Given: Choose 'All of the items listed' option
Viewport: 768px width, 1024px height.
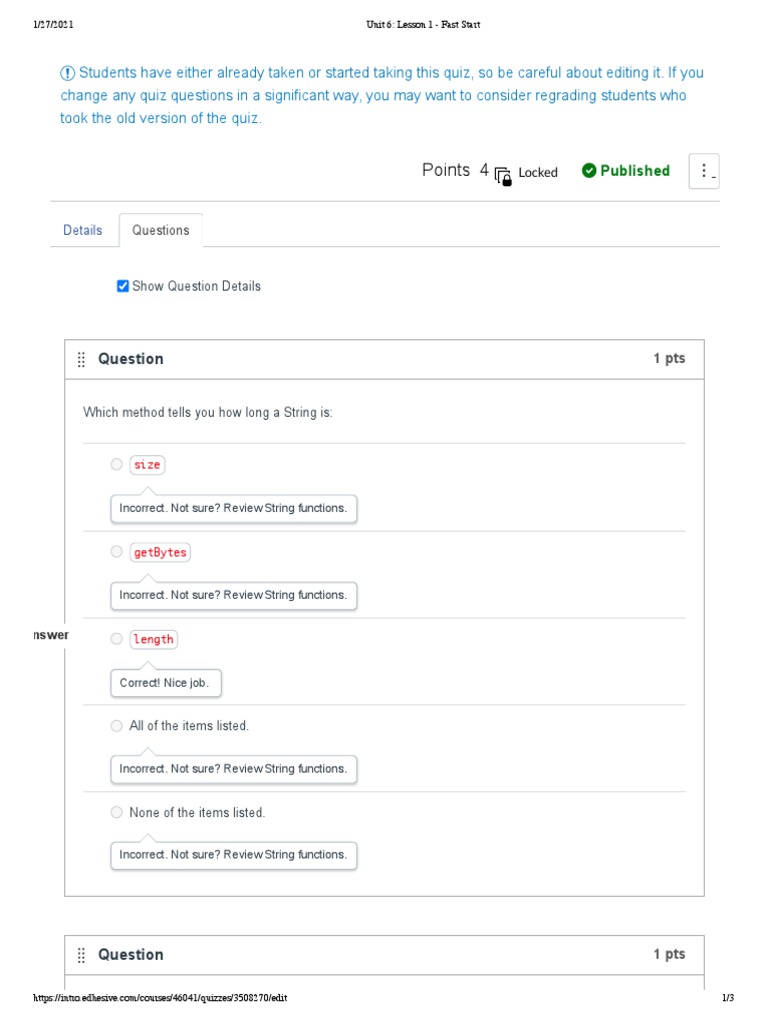Looking at the screenshot, I should [117, 726].
